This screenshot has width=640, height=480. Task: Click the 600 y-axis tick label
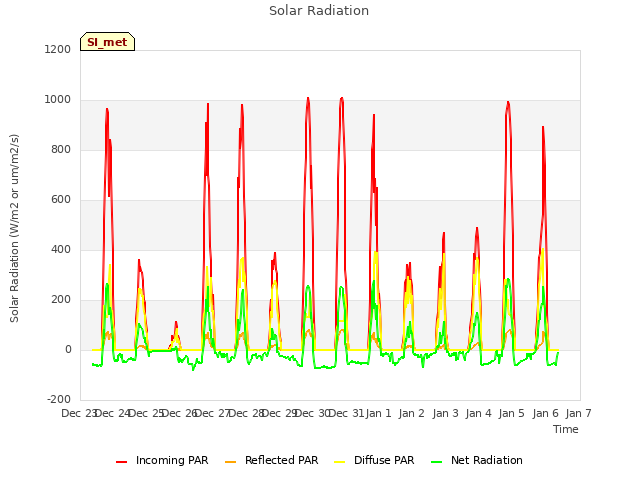pyautogui.click(x=61, y=200)
